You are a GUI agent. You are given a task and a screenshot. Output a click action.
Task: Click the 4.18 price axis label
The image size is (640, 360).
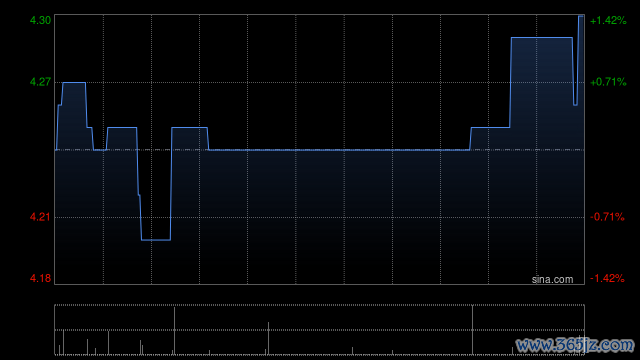[x=40, y=278]
